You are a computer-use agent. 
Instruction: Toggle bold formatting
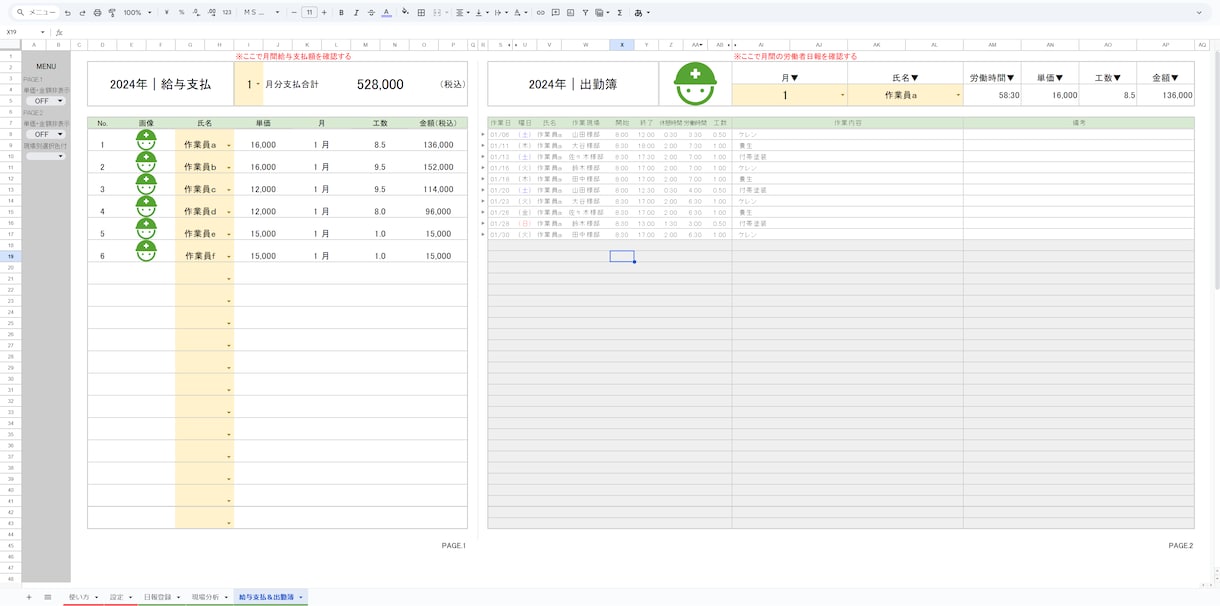341,13
